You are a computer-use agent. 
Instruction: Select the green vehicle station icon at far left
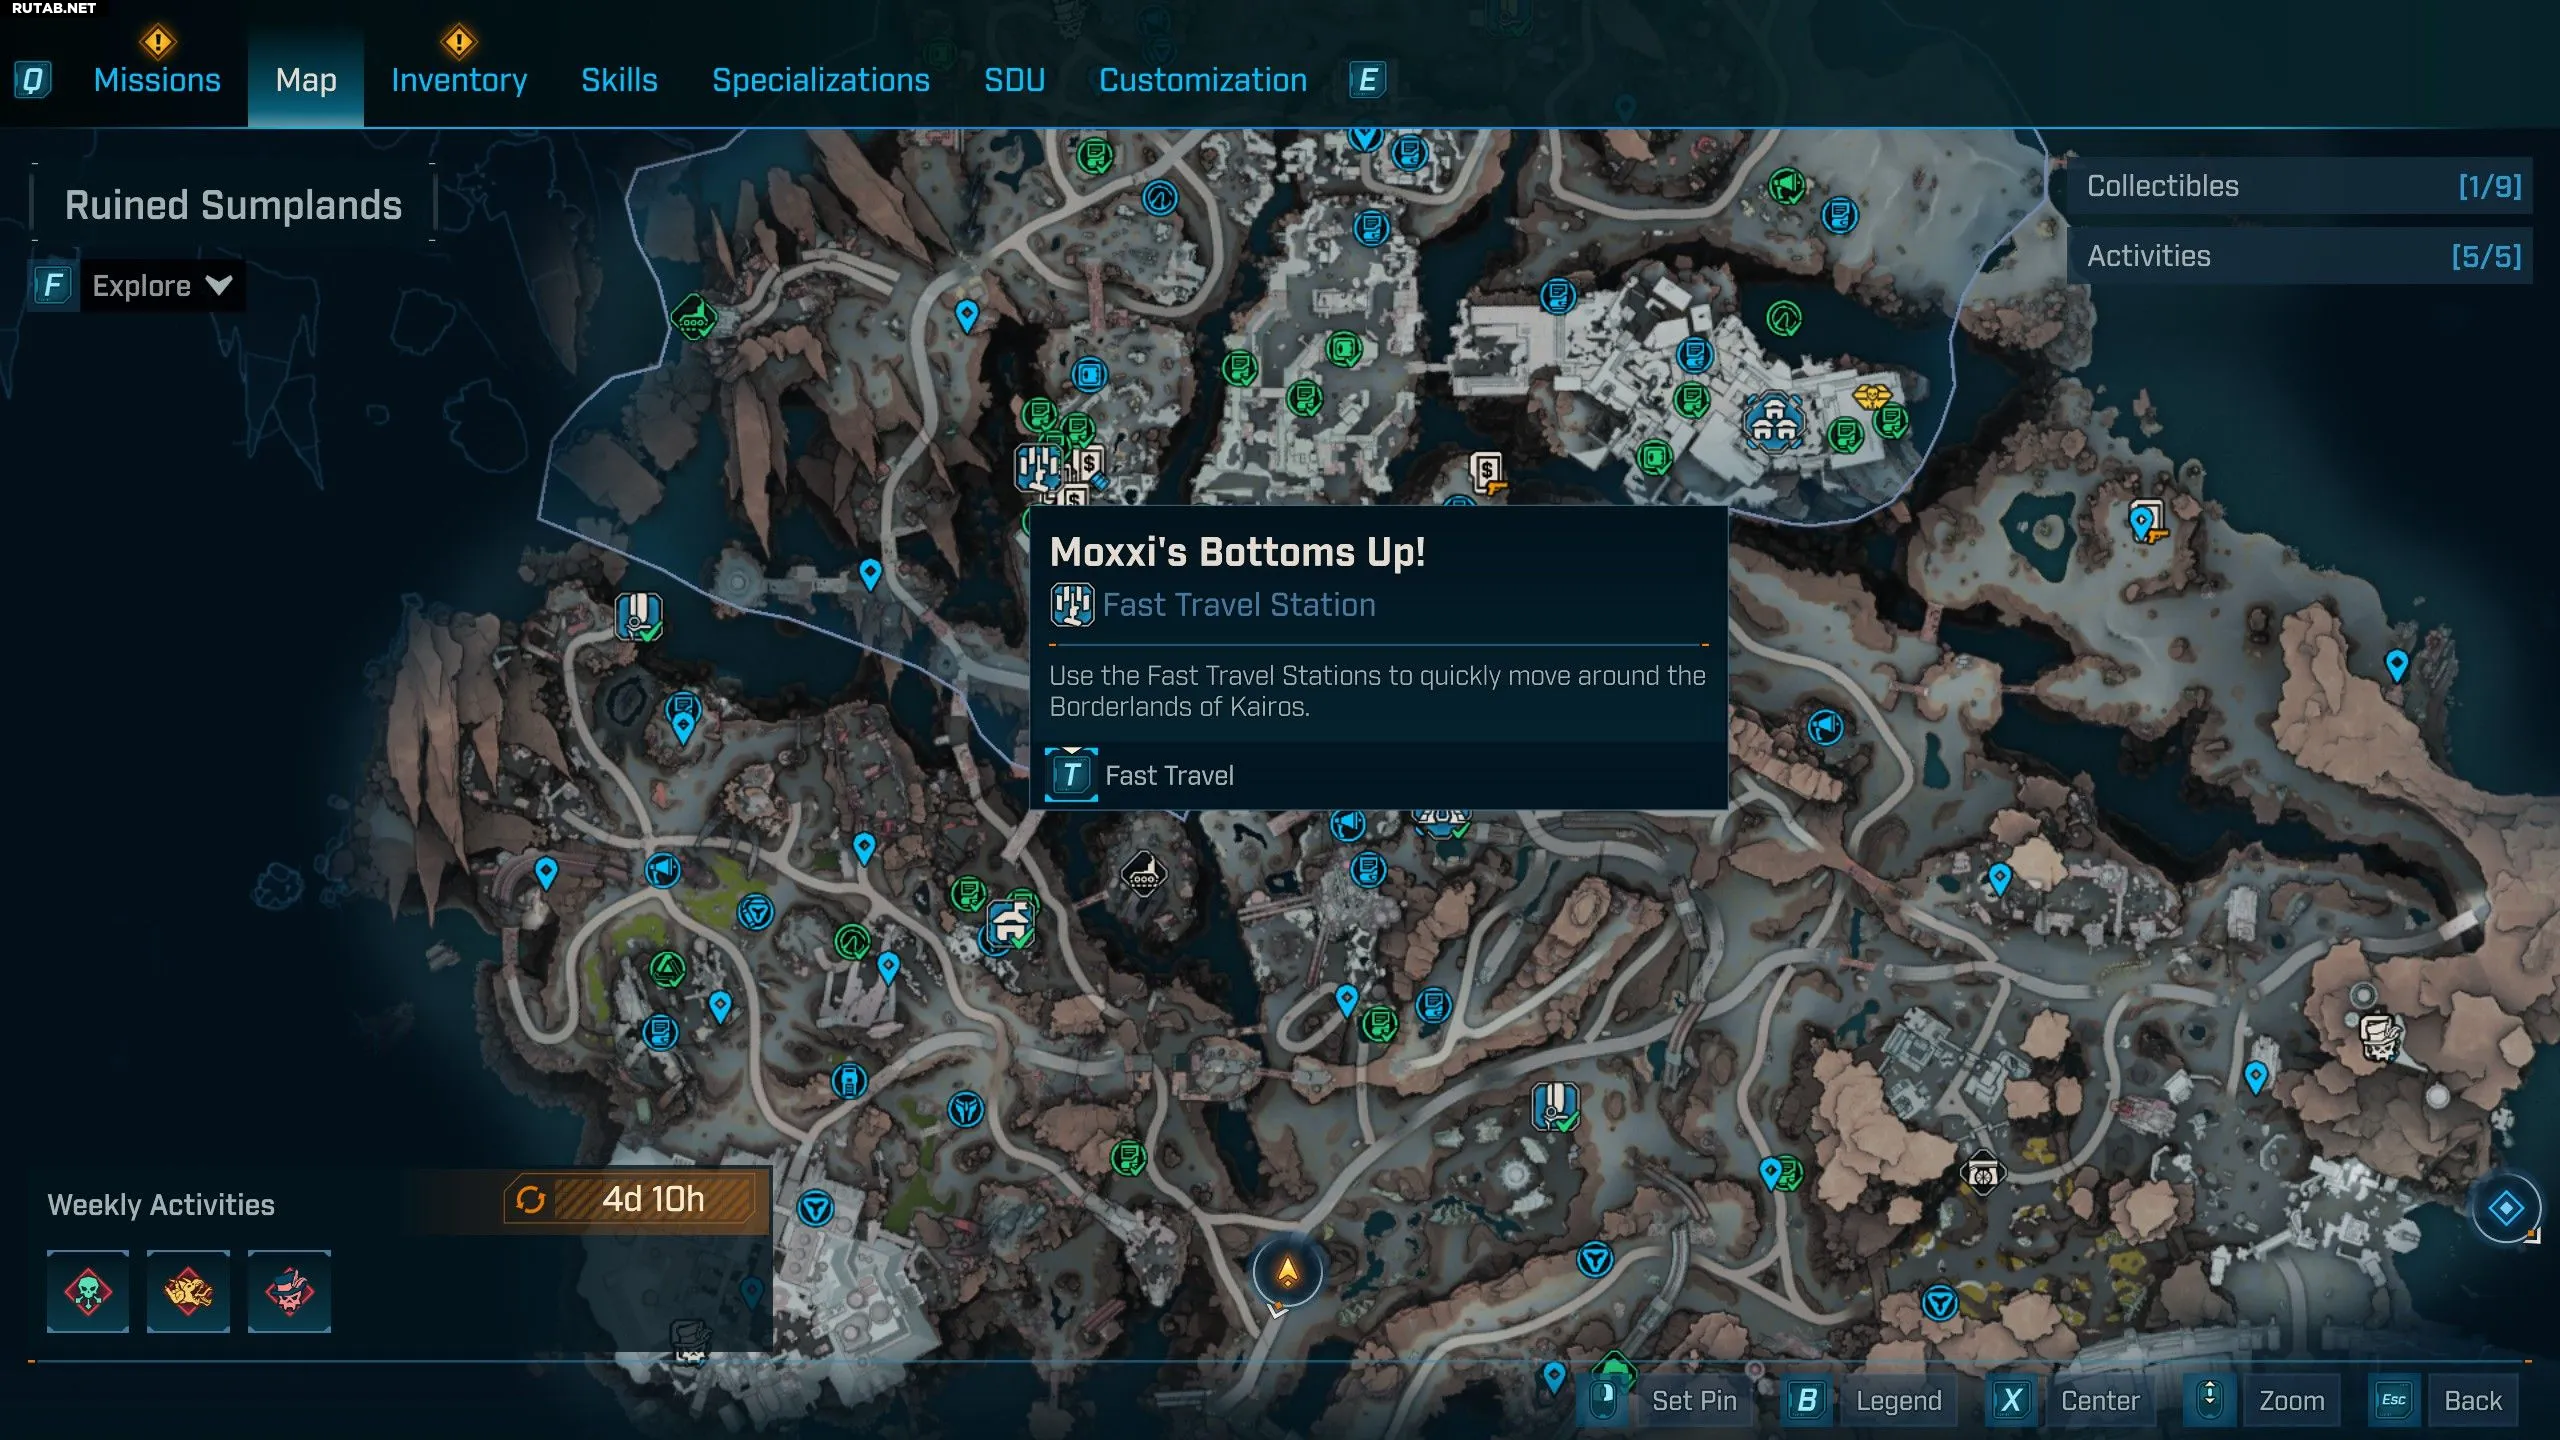(x=693, y=318)
